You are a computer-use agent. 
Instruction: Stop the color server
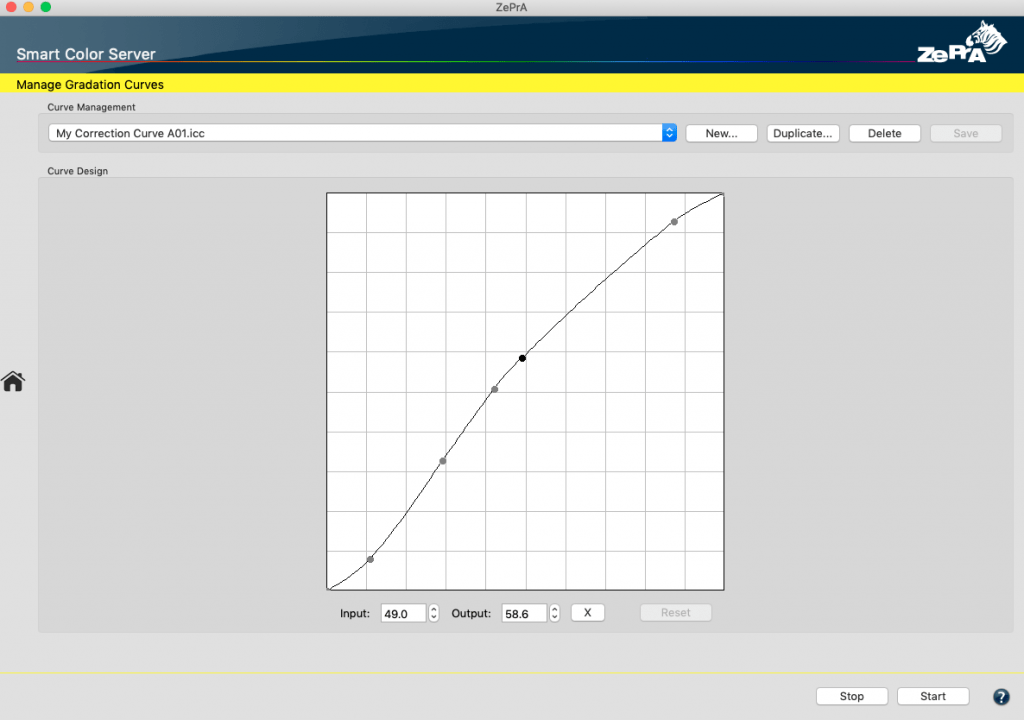coord(852,696)
